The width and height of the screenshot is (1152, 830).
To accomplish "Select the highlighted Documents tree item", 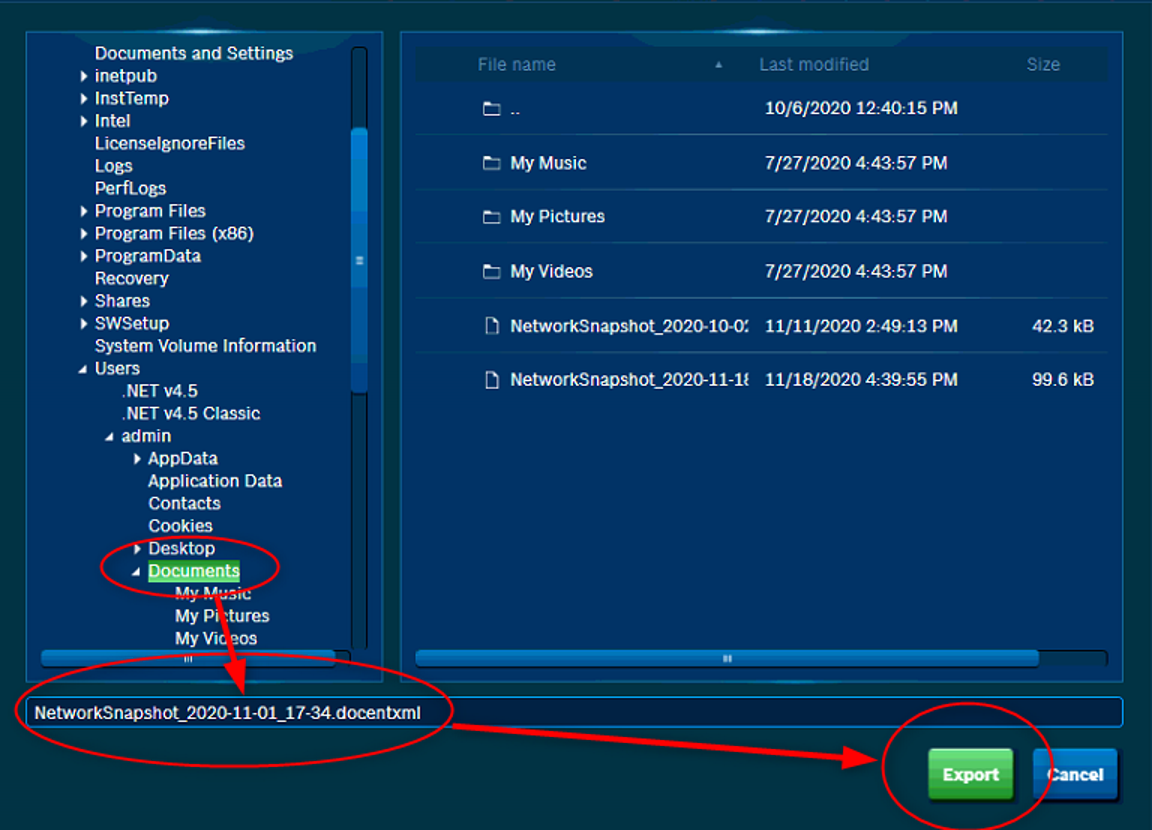I will click(194, 571).
